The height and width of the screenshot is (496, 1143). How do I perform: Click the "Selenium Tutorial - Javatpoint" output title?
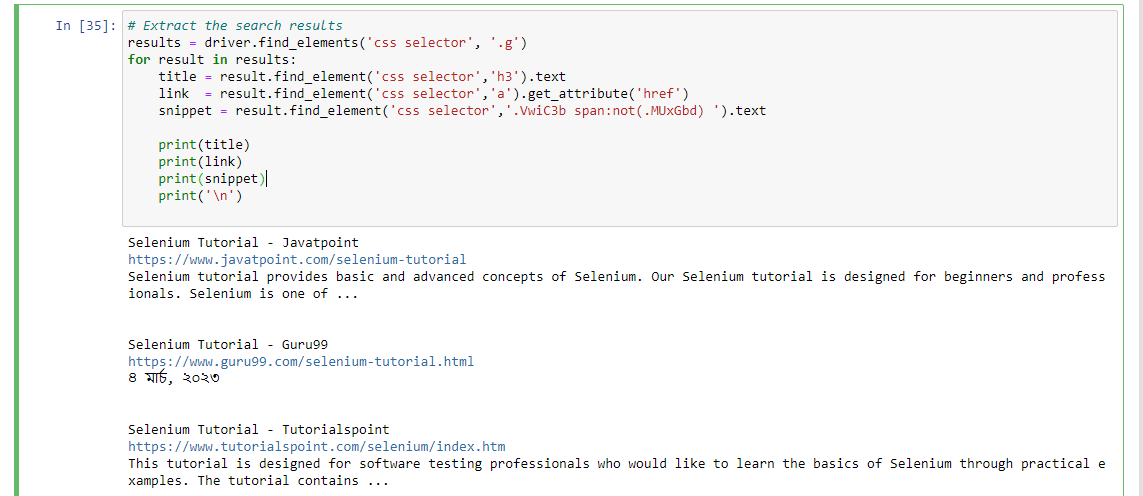tap(243, 242)
